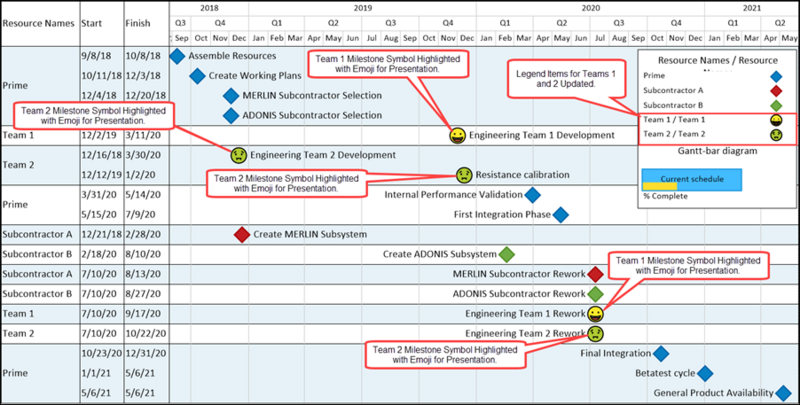Click the Finish column header

138,23
